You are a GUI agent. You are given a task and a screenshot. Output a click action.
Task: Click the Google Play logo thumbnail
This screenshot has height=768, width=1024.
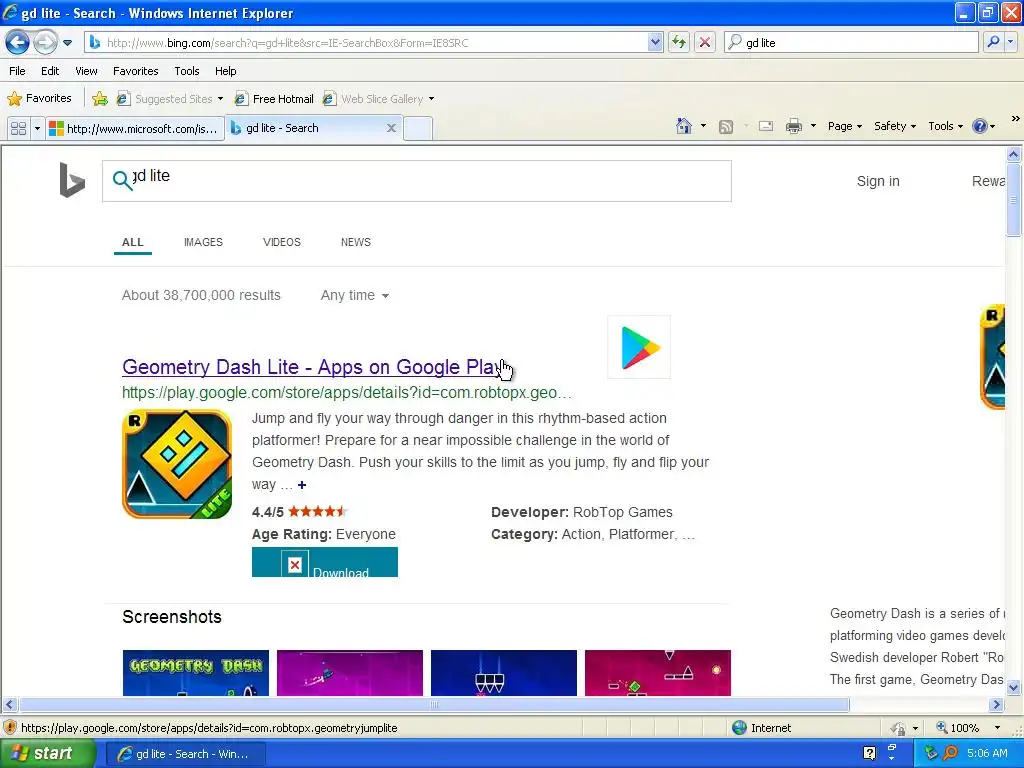coord(639,347)
